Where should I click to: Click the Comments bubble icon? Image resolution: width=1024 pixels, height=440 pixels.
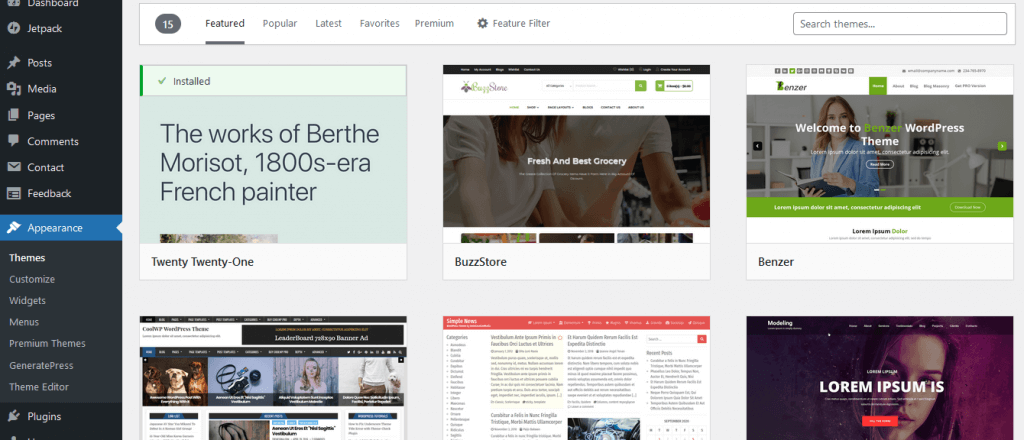[13, 141]
